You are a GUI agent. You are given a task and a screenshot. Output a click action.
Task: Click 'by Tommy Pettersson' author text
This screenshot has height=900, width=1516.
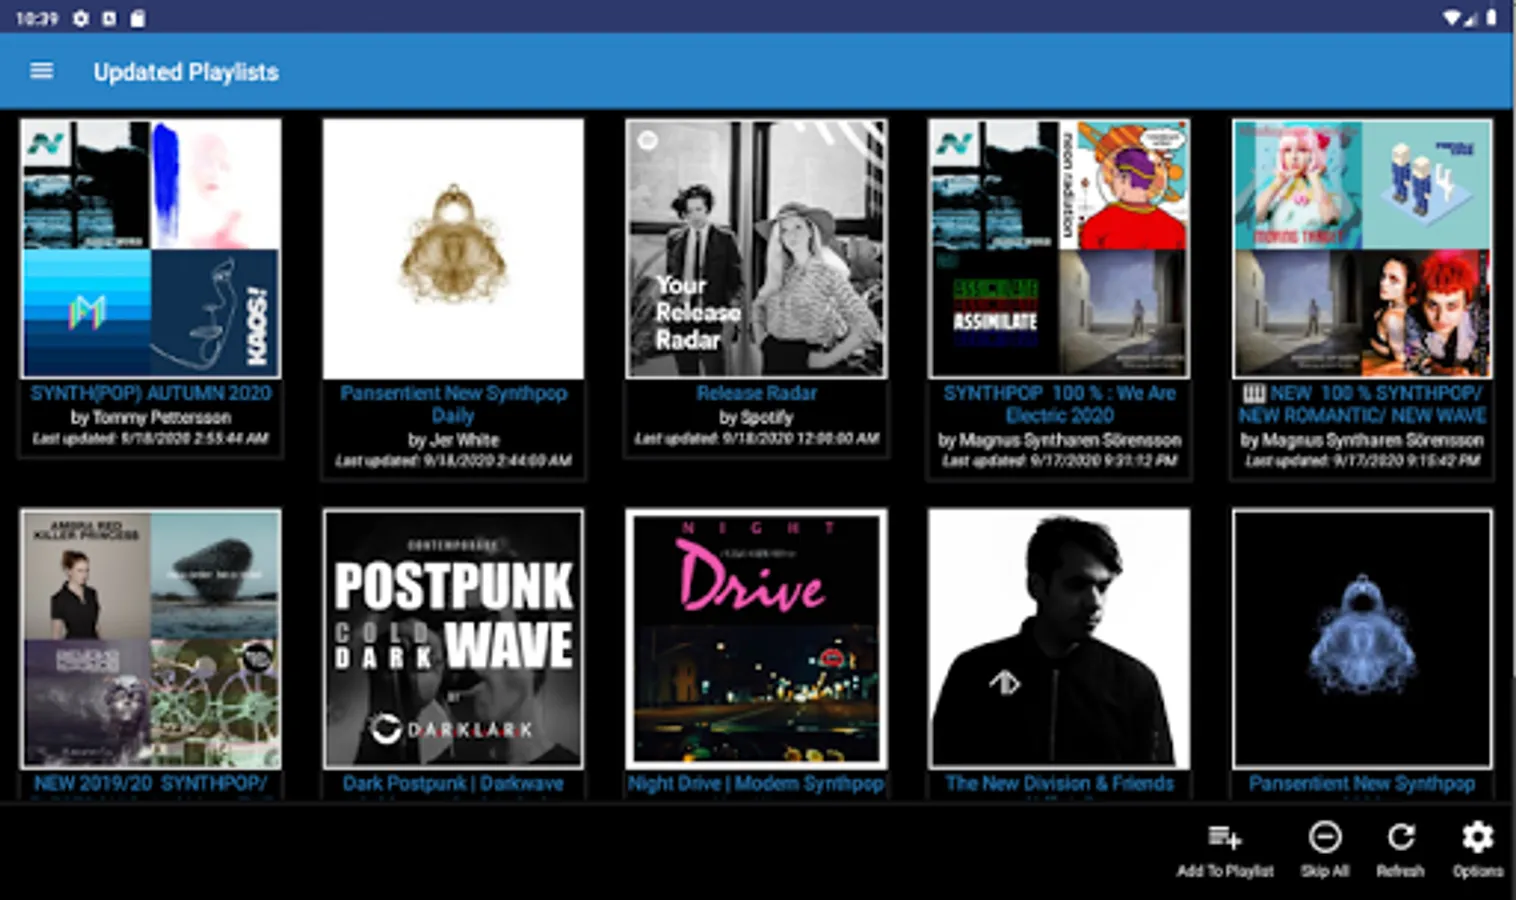(150, 417)
